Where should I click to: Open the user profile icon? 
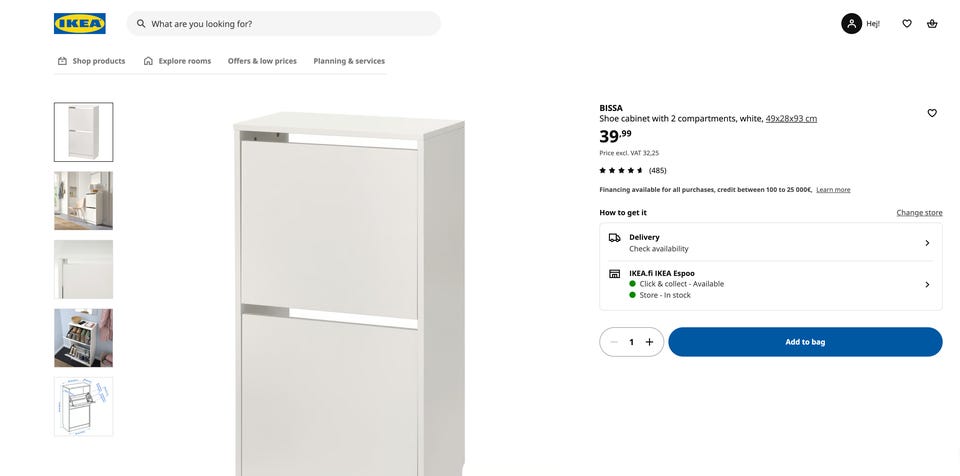[x=851, y=23]
